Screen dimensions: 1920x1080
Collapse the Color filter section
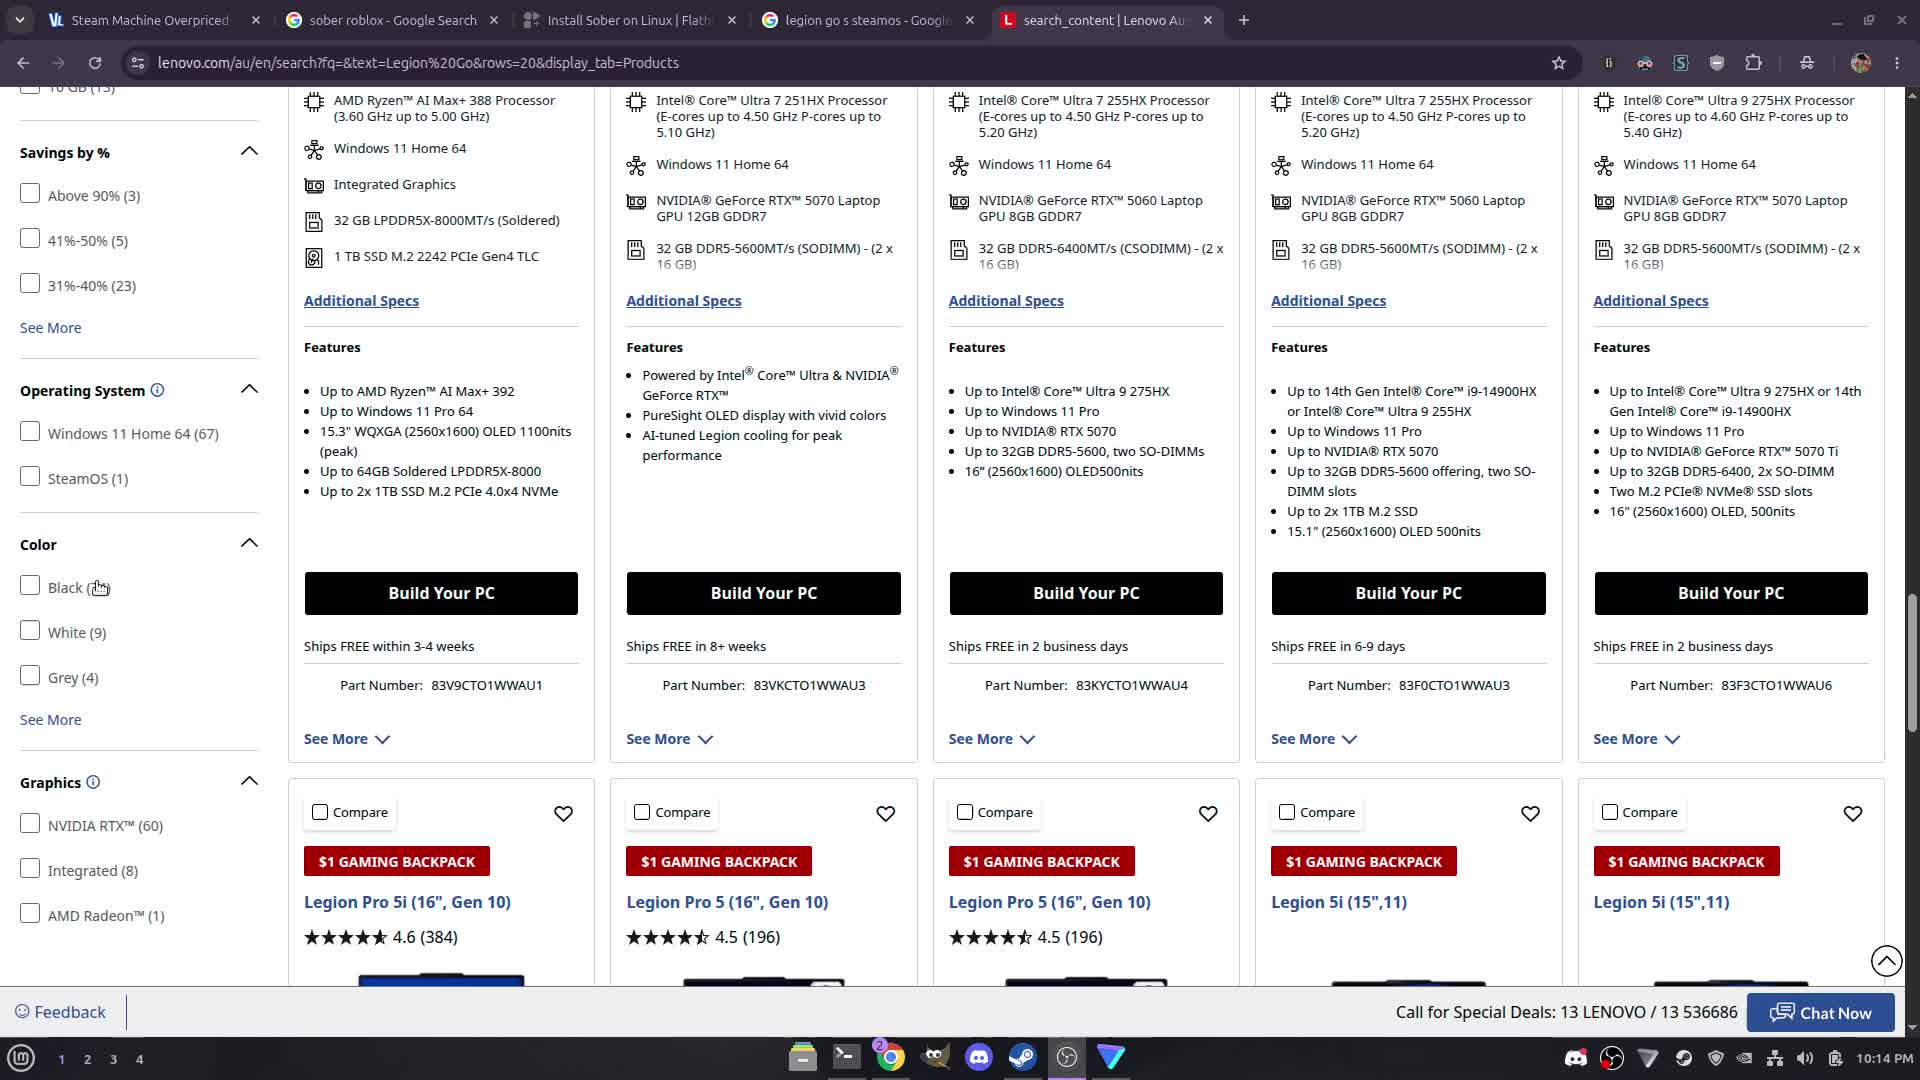[249, 543]
